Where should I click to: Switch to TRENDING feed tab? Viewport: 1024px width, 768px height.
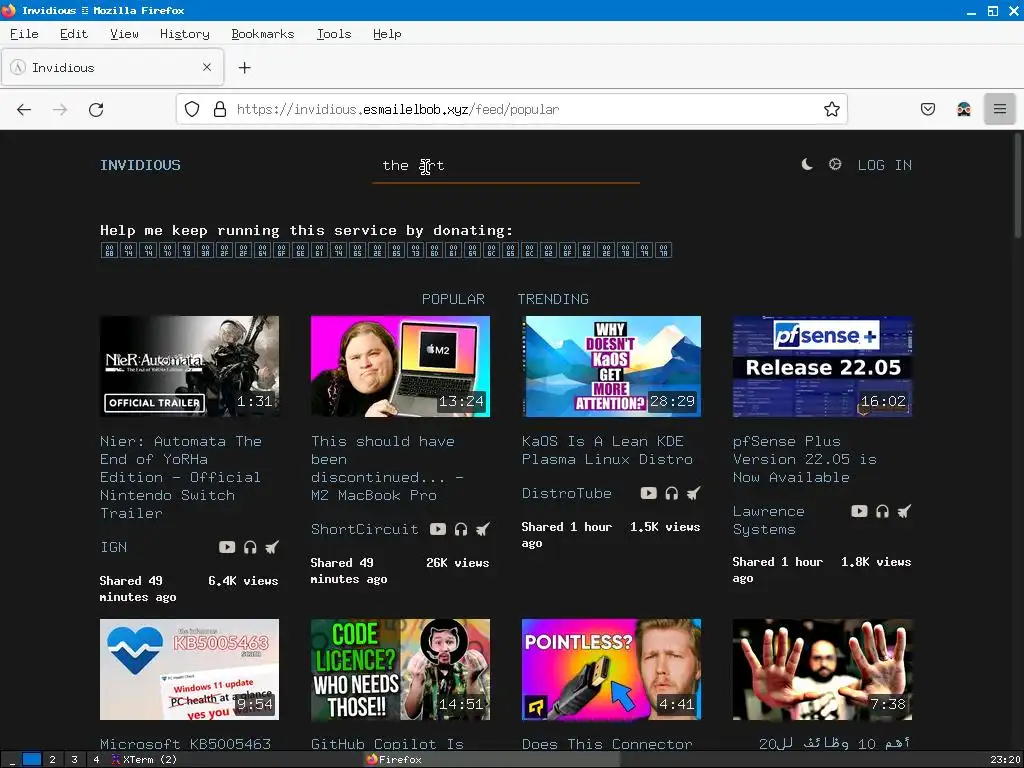pos(552,299)
